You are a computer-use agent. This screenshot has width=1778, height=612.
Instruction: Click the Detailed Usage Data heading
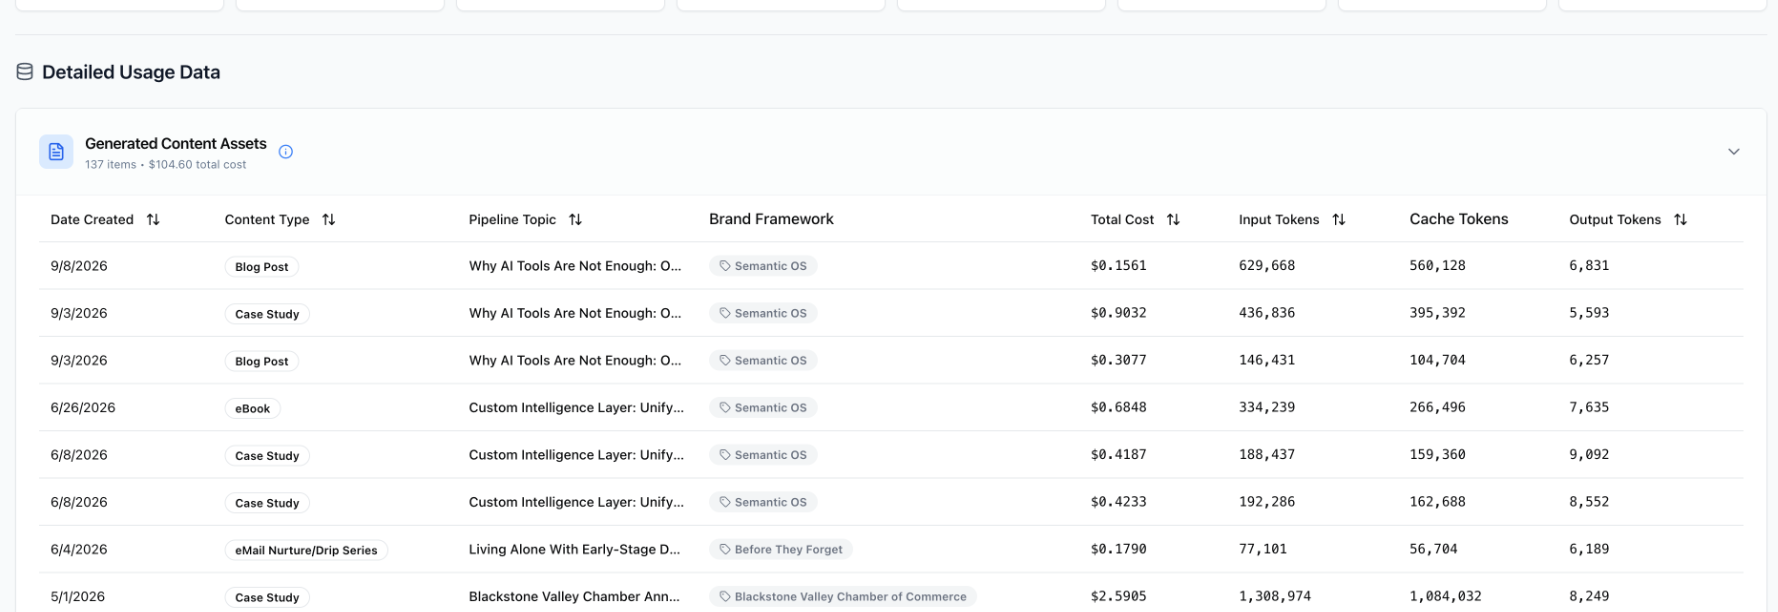point(131,72)
